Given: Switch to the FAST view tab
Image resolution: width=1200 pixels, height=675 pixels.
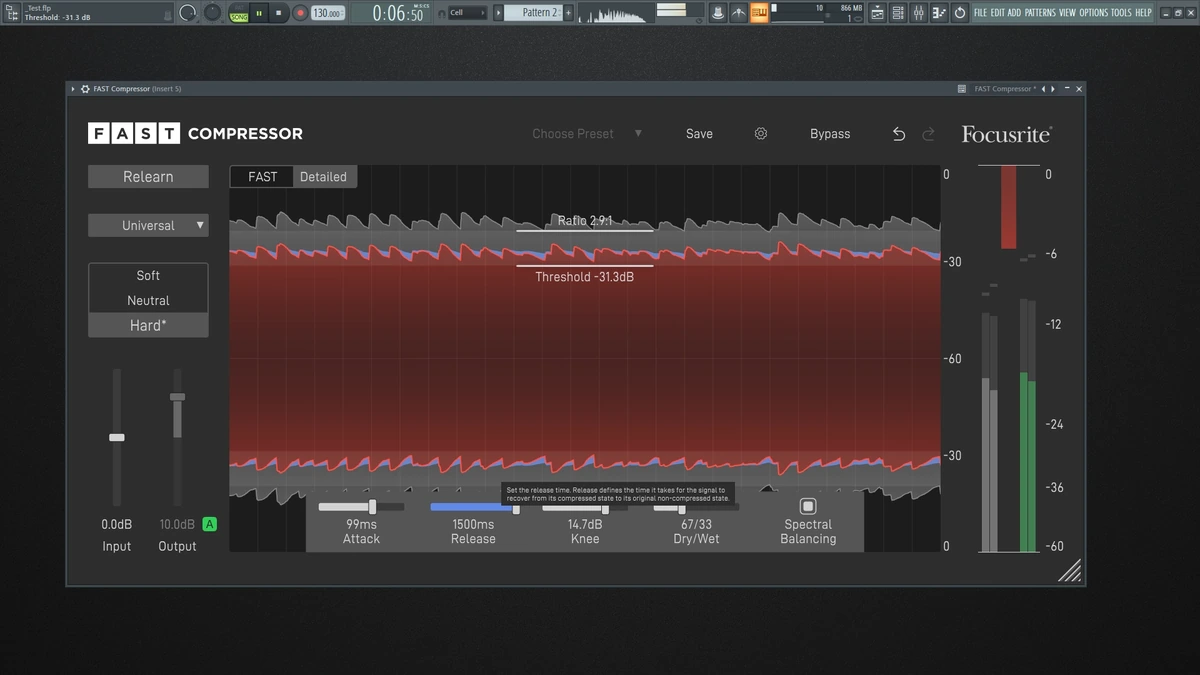Looking at the screenshot, I should [x=263, y=177].
